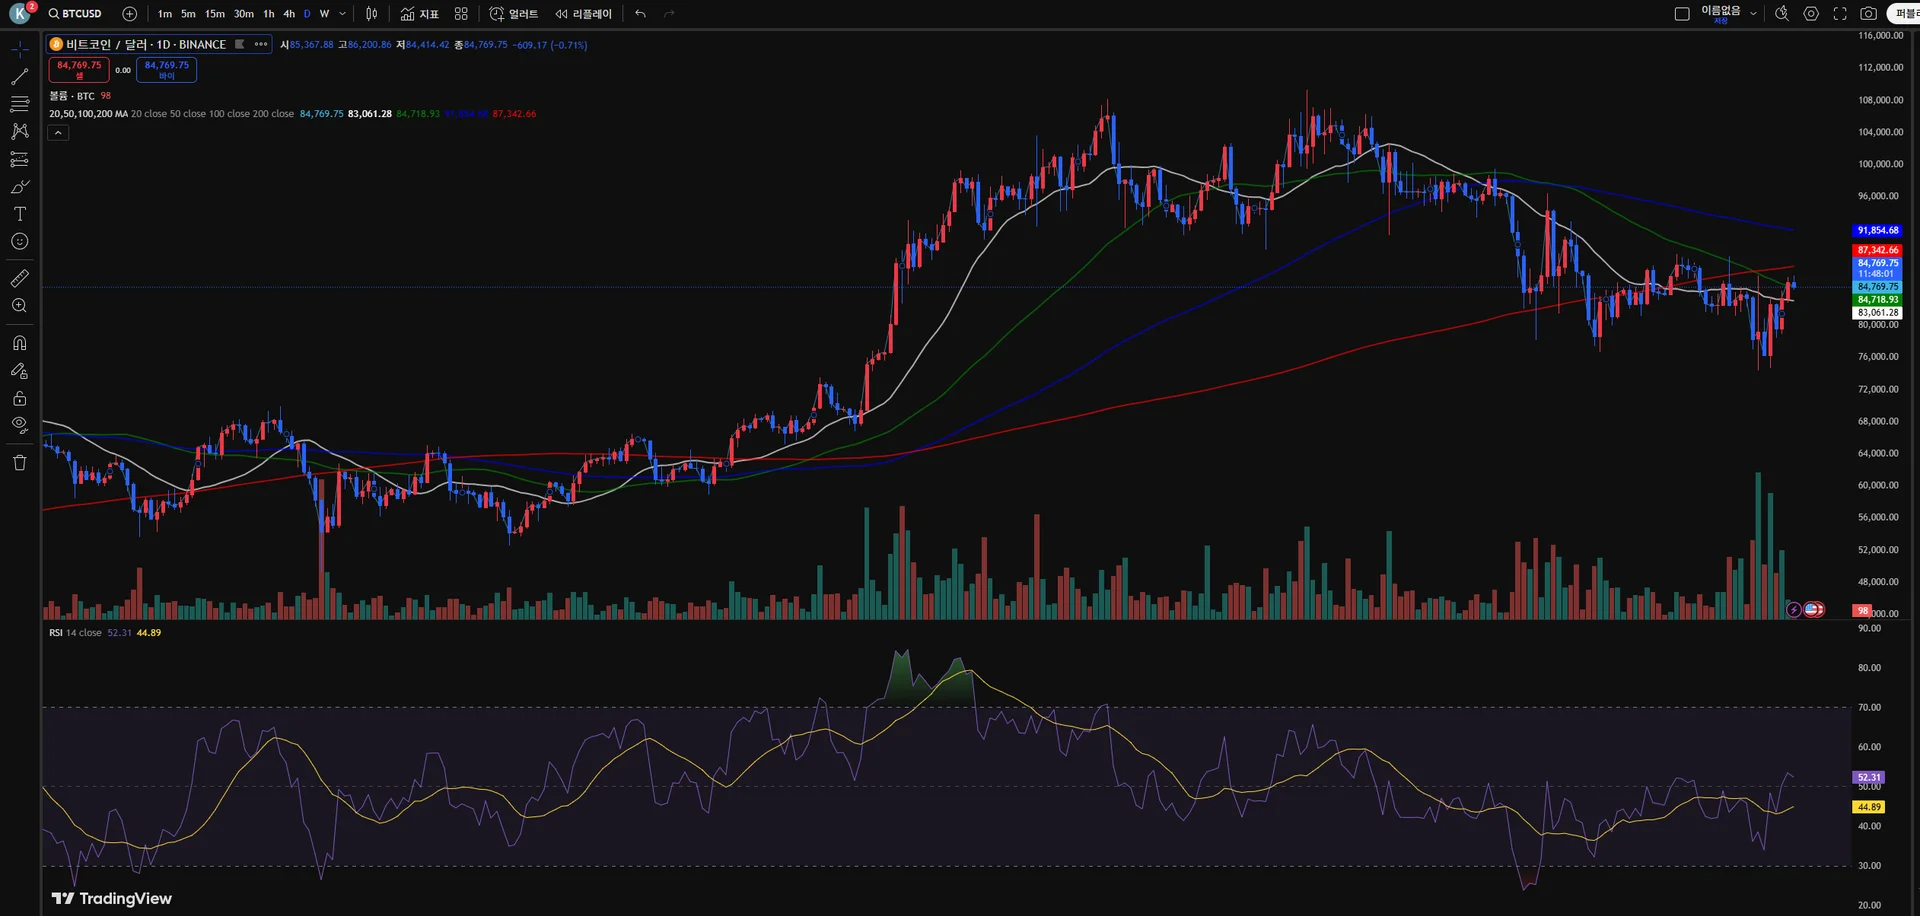
Task: Enable magnet mode for drawings
Action: coord(19,343)
